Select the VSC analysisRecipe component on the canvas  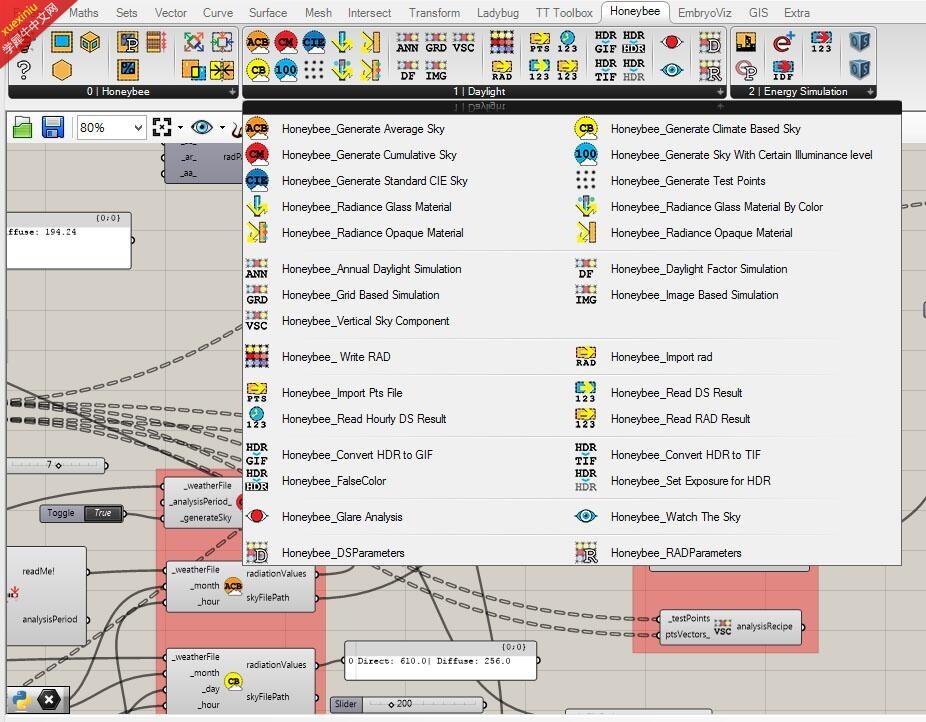(x=731, y=626)
